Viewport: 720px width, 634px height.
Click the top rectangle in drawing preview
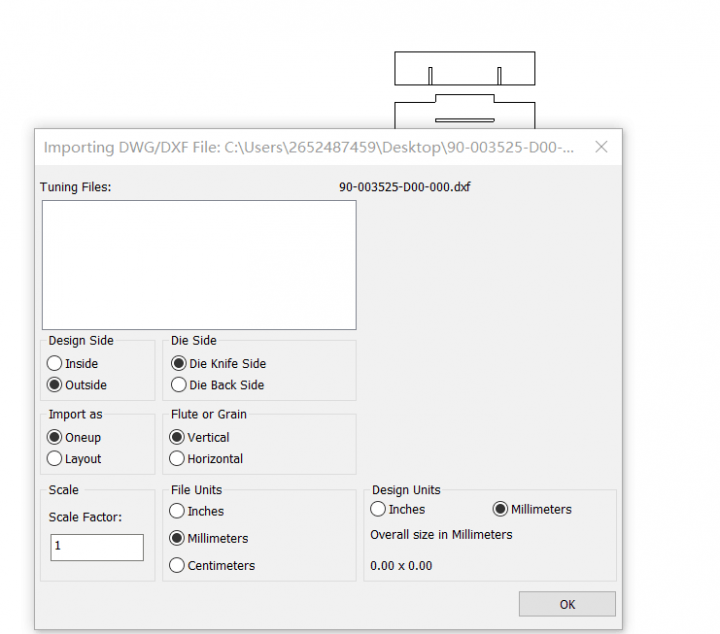tap(464, 68)
